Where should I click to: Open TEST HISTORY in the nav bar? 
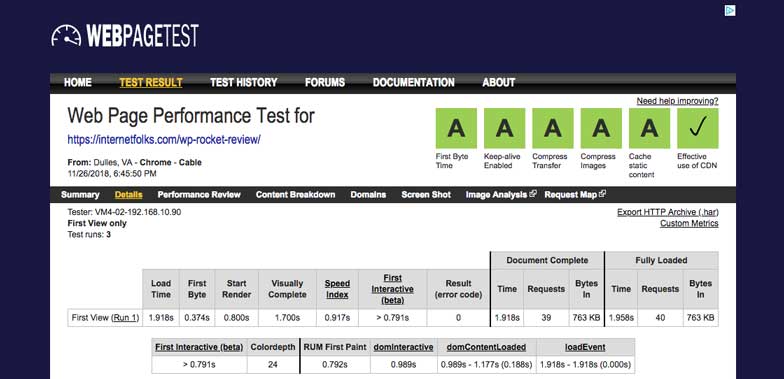coord(244,82)
